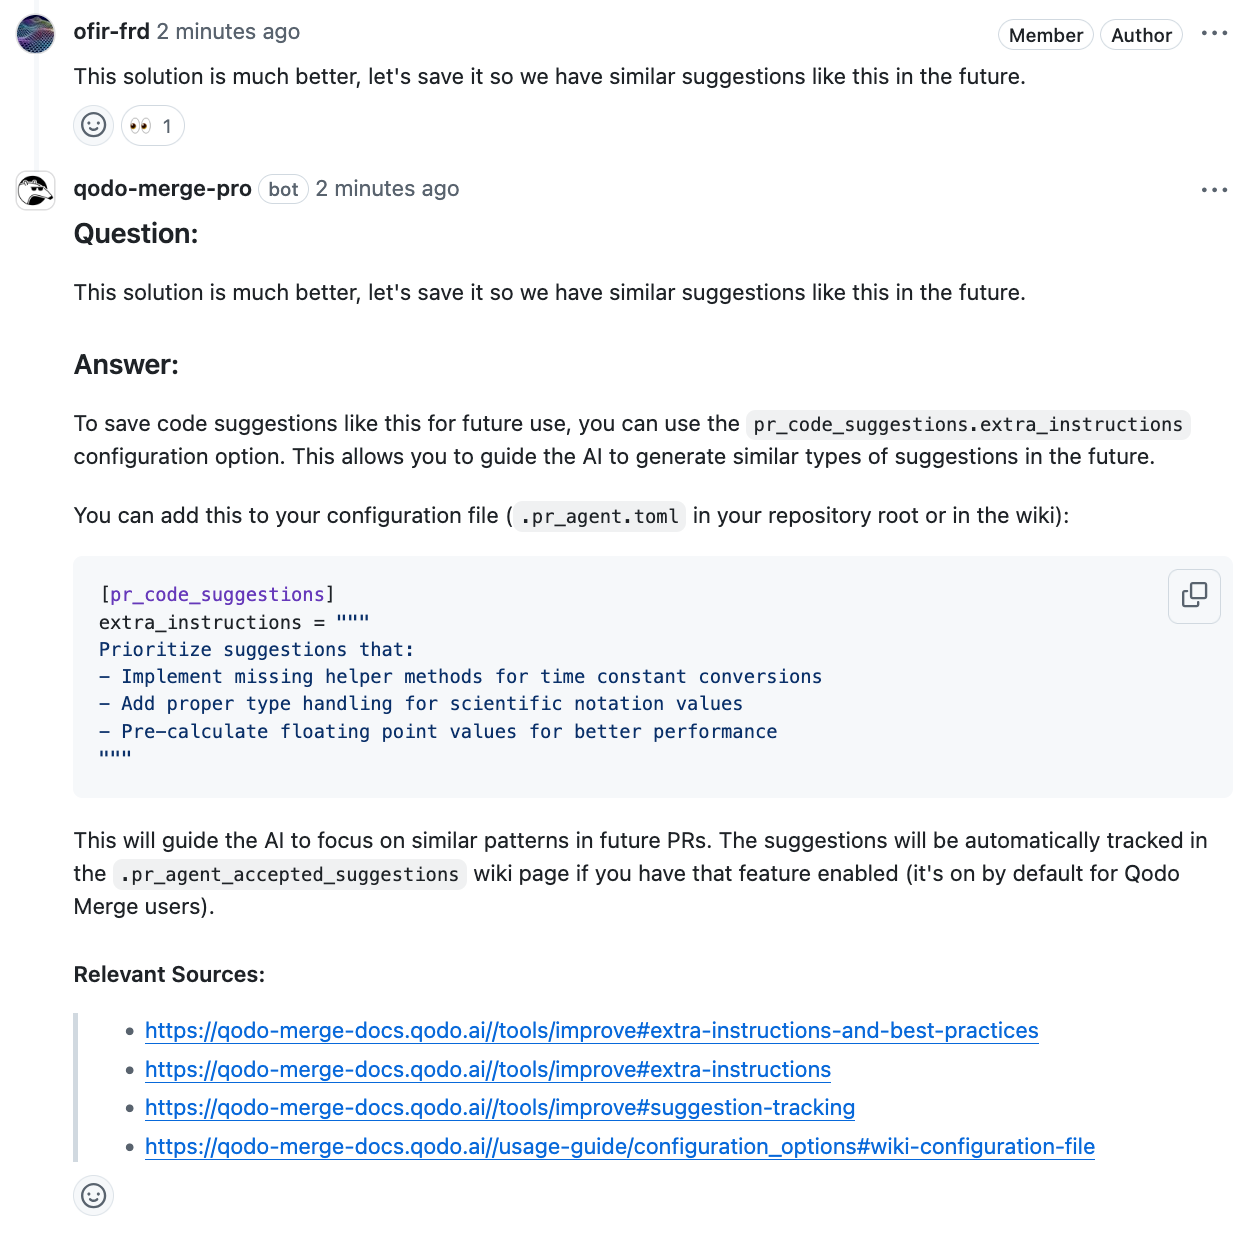Click the ofir-frd comment's '2 minutes ago' timestamp

tap(228, 32)
